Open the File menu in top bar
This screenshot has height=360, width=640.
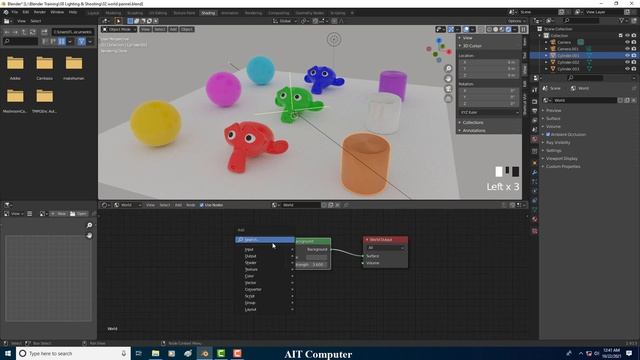click(x=15, y=12)
